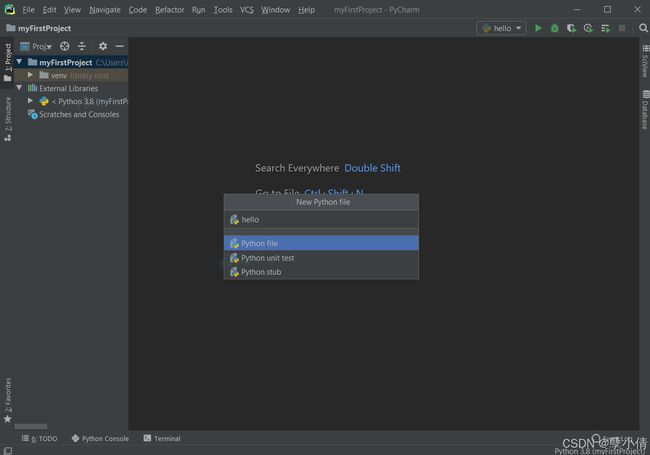Open the Python Console tool window
Image resolution: width=650 pixels, height=455 pixels.
[x=100, y=438]
